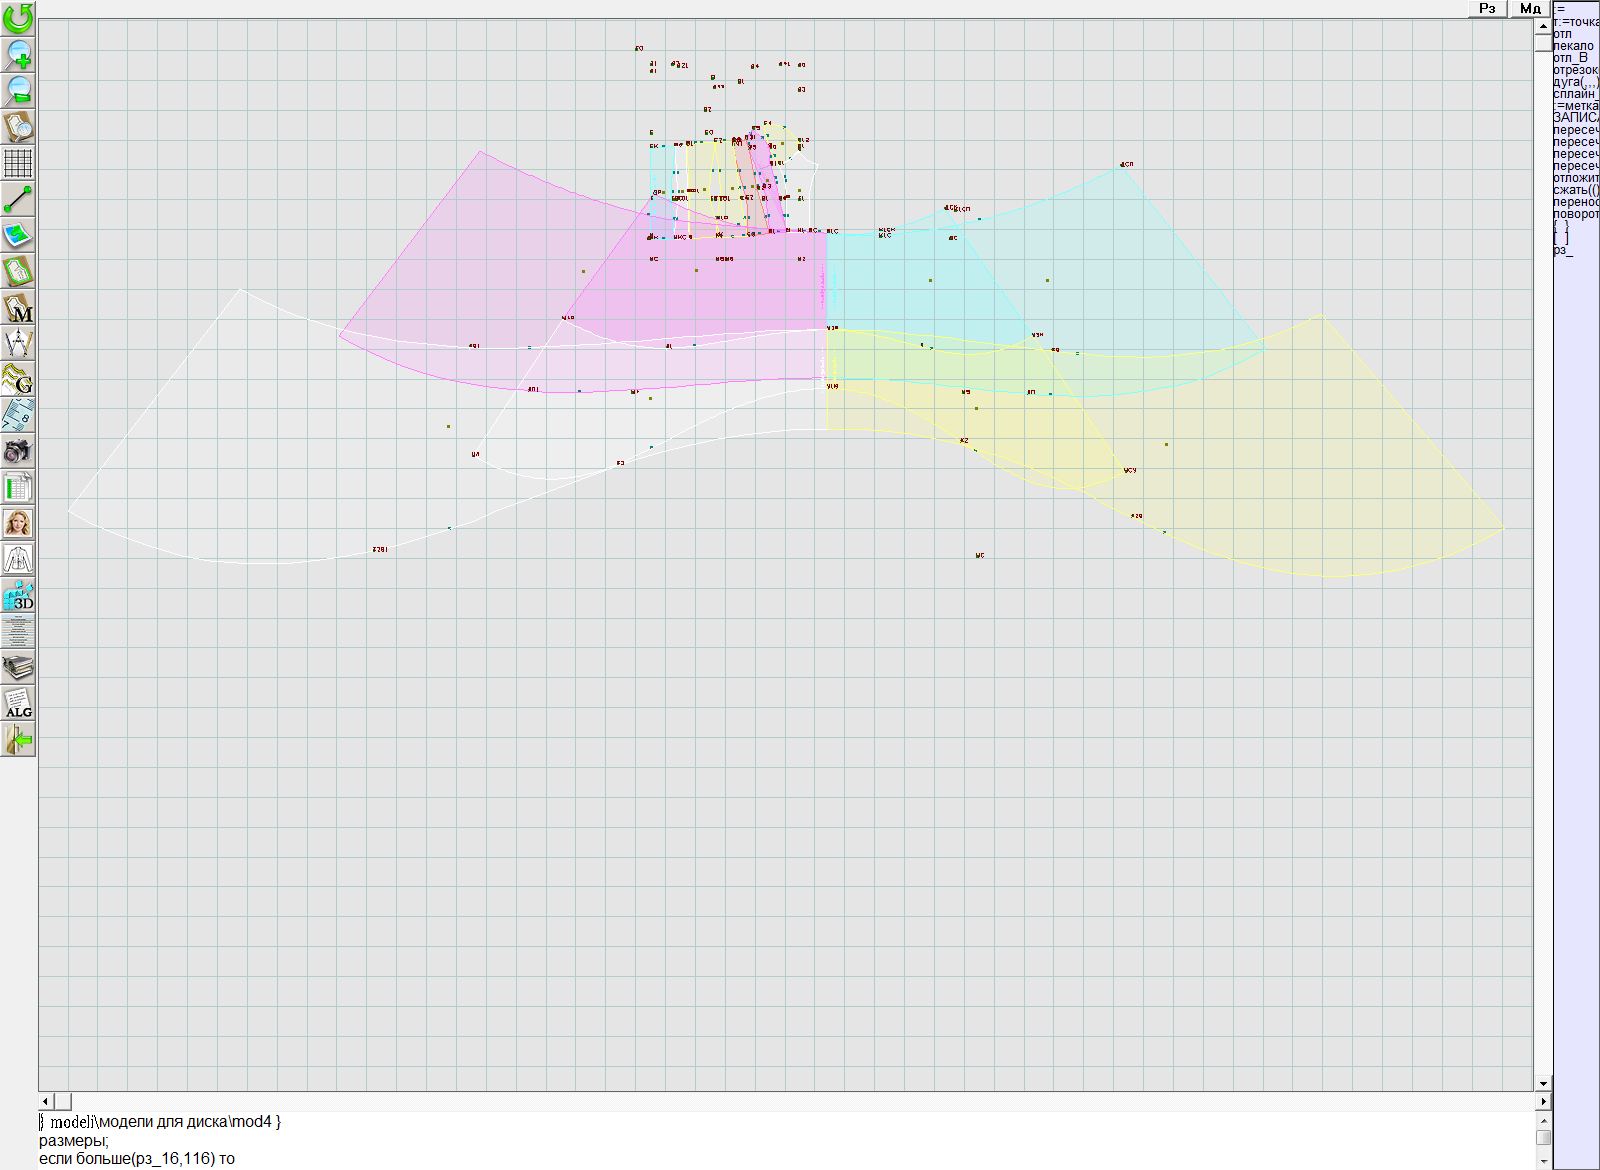1600x1170 pixels.
Task: Click the camera snapshot icon
Action: (18, 451)
